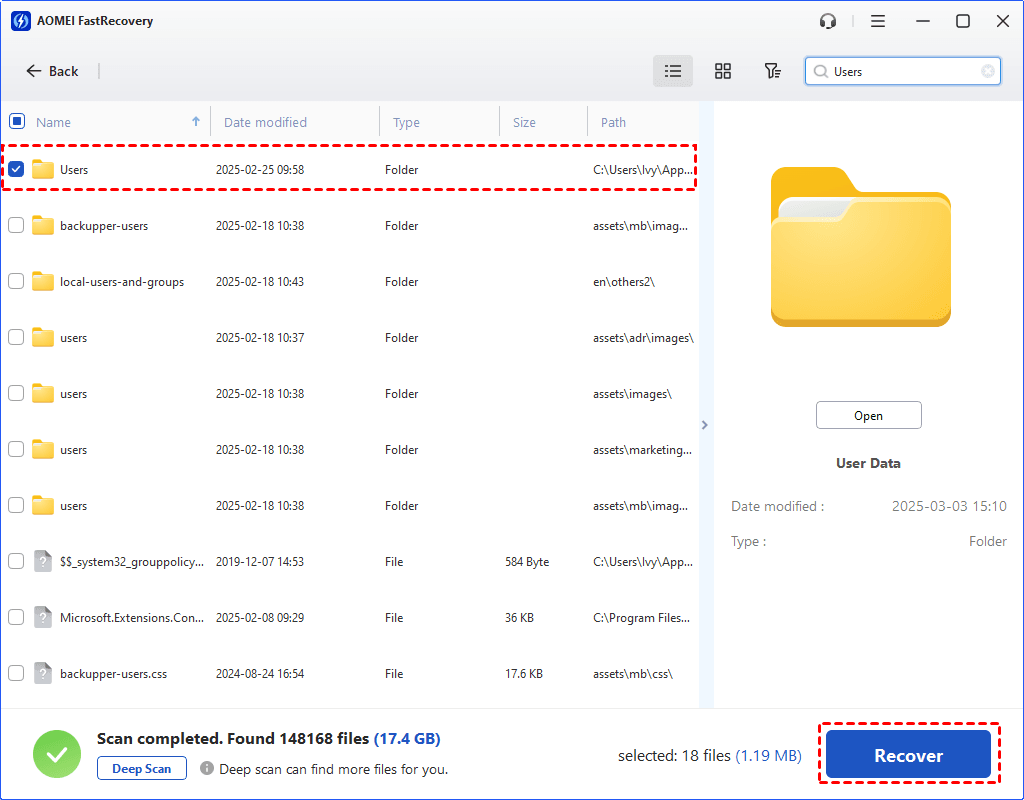
Task: Open the filter options
Action: click(772, 71)
